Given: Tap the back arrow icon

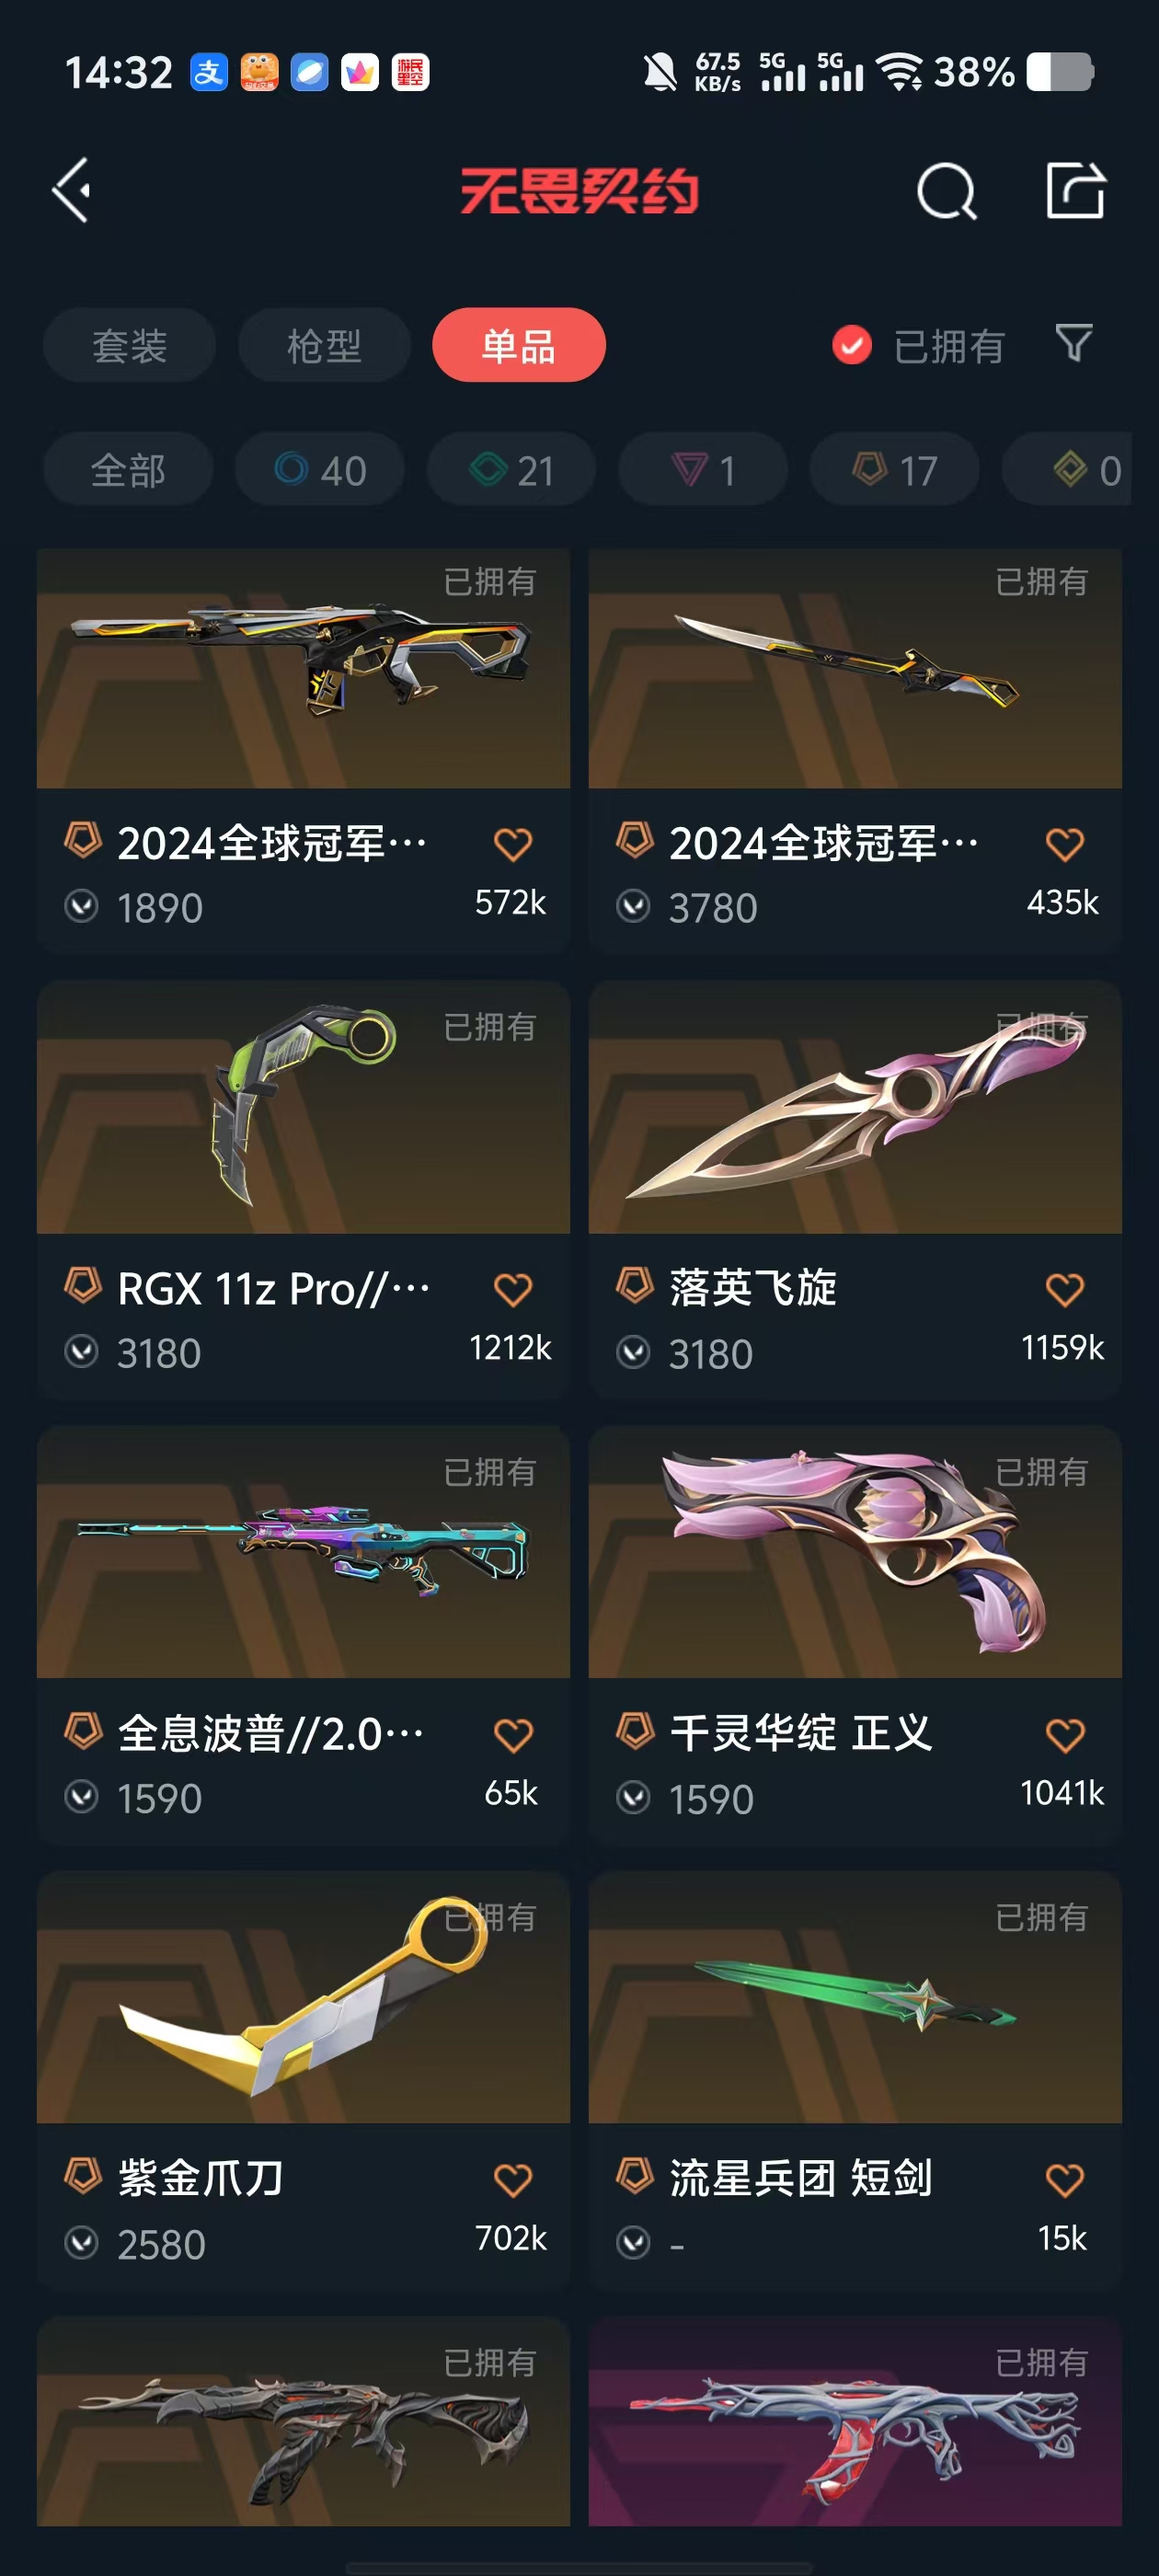Looking at the screenshot, I should [71, 190].
